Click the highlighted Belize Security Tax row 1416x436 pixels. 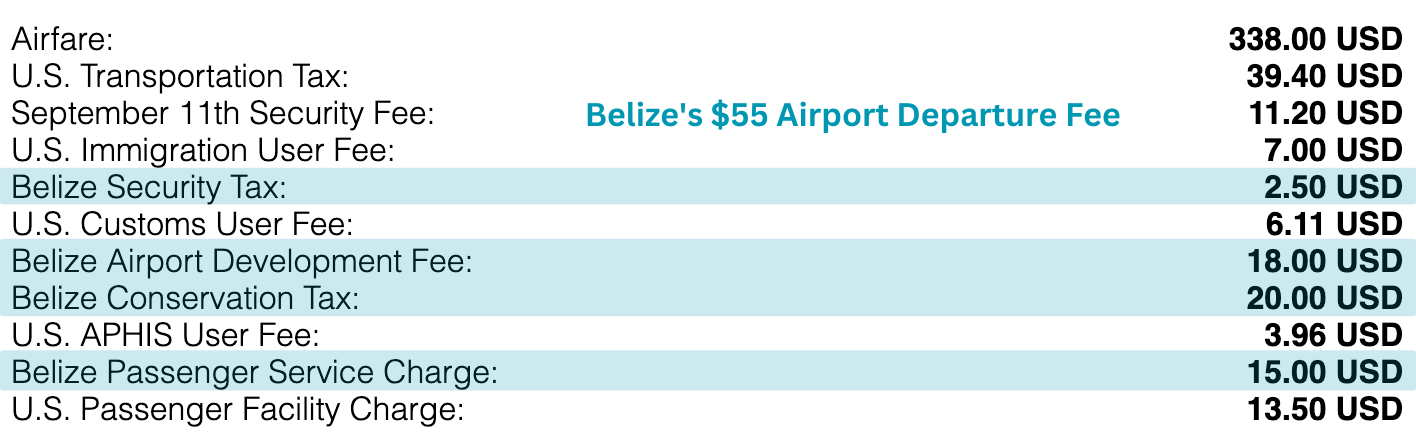pos(708,187)
